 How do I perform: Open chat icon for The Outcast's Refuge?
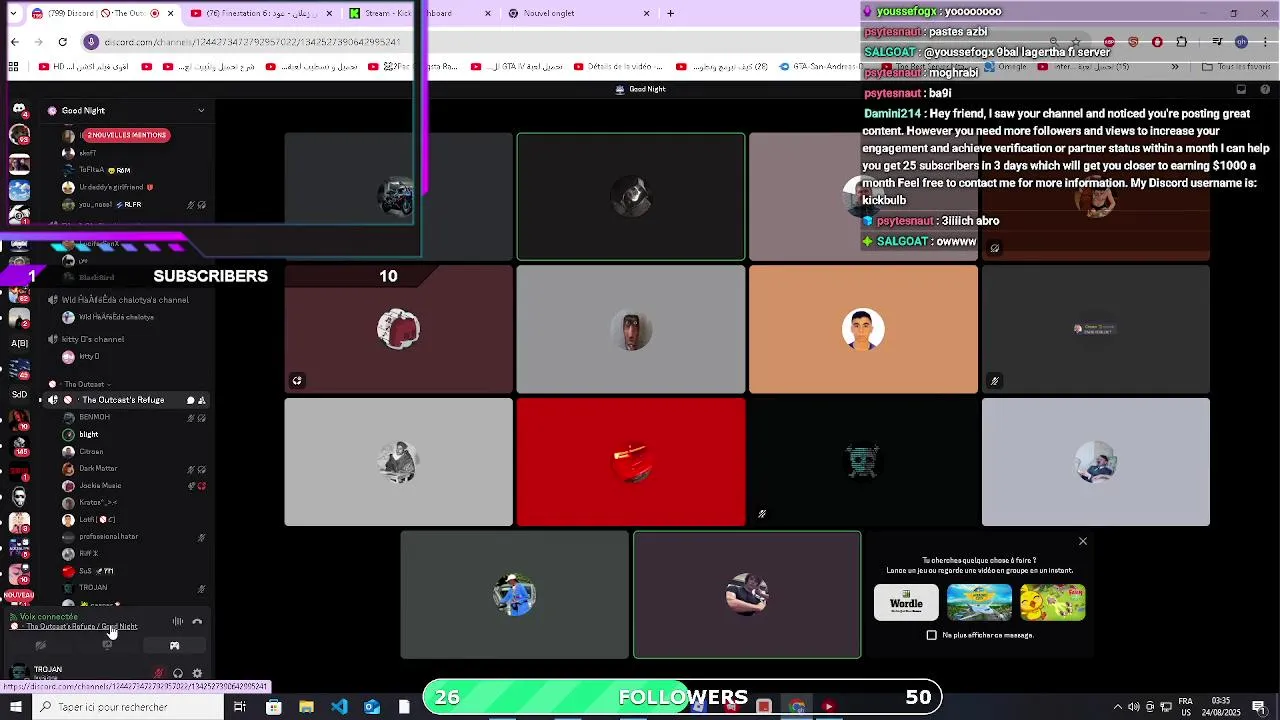tap(190, 400)
